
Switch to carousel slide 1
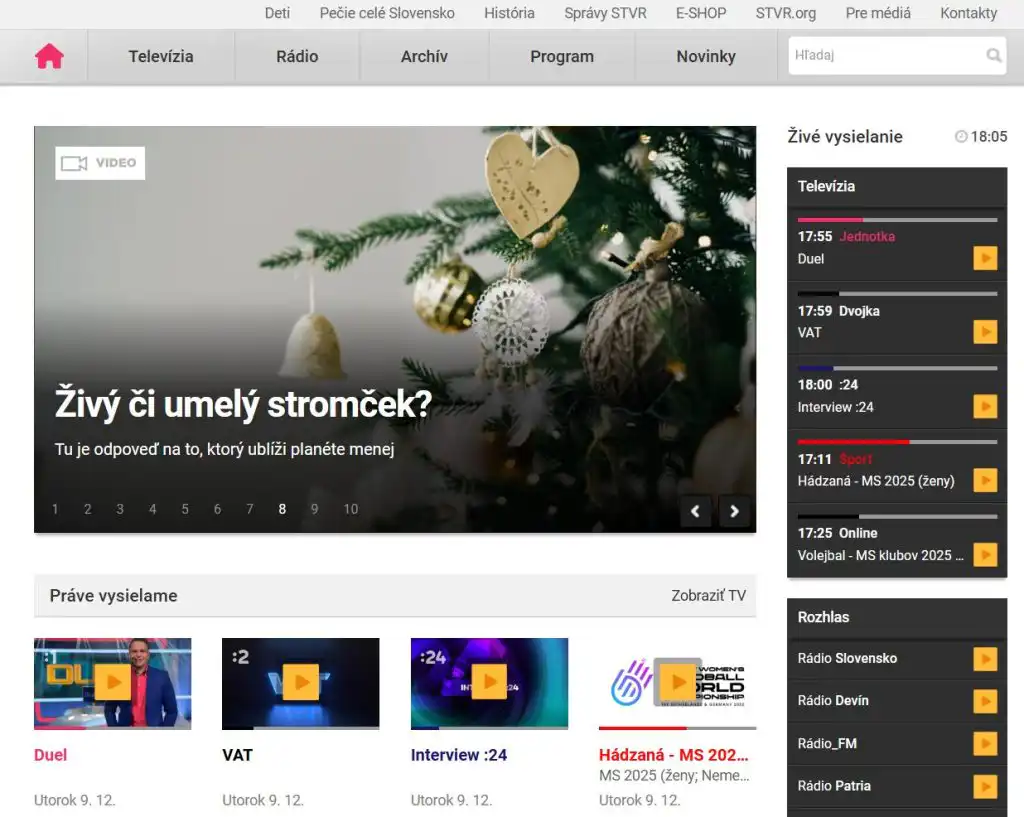click(x=55, y=509)
